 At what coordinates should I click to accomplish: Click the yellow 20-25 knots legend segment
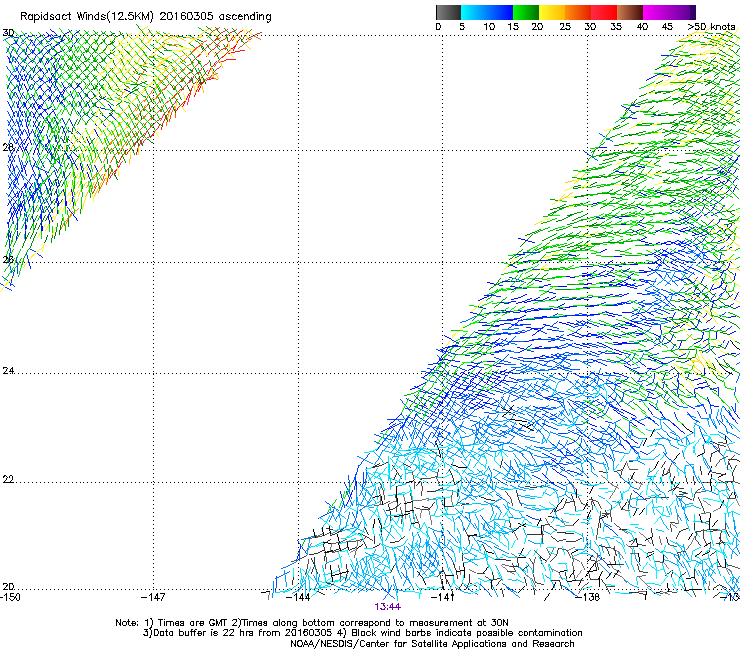[552, 12]
